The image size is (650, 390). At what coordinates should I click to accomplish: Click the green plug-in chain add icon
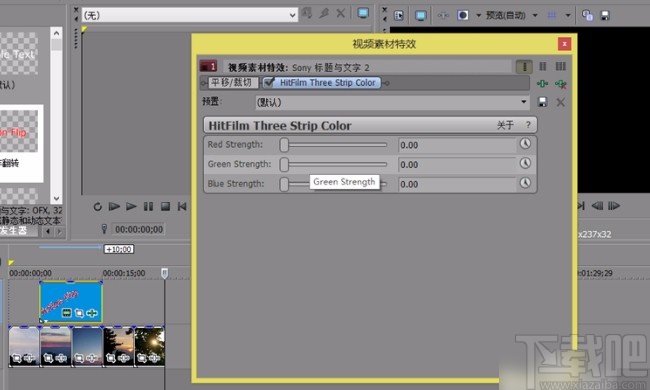click(x=542, y=84)
